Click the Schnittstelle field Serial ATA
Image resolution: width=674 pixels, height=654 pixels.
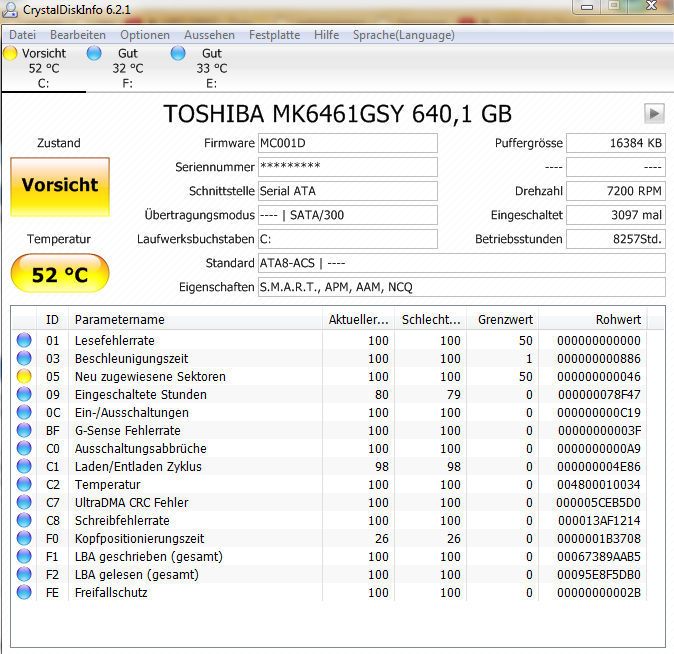click(x=348, y=191)
